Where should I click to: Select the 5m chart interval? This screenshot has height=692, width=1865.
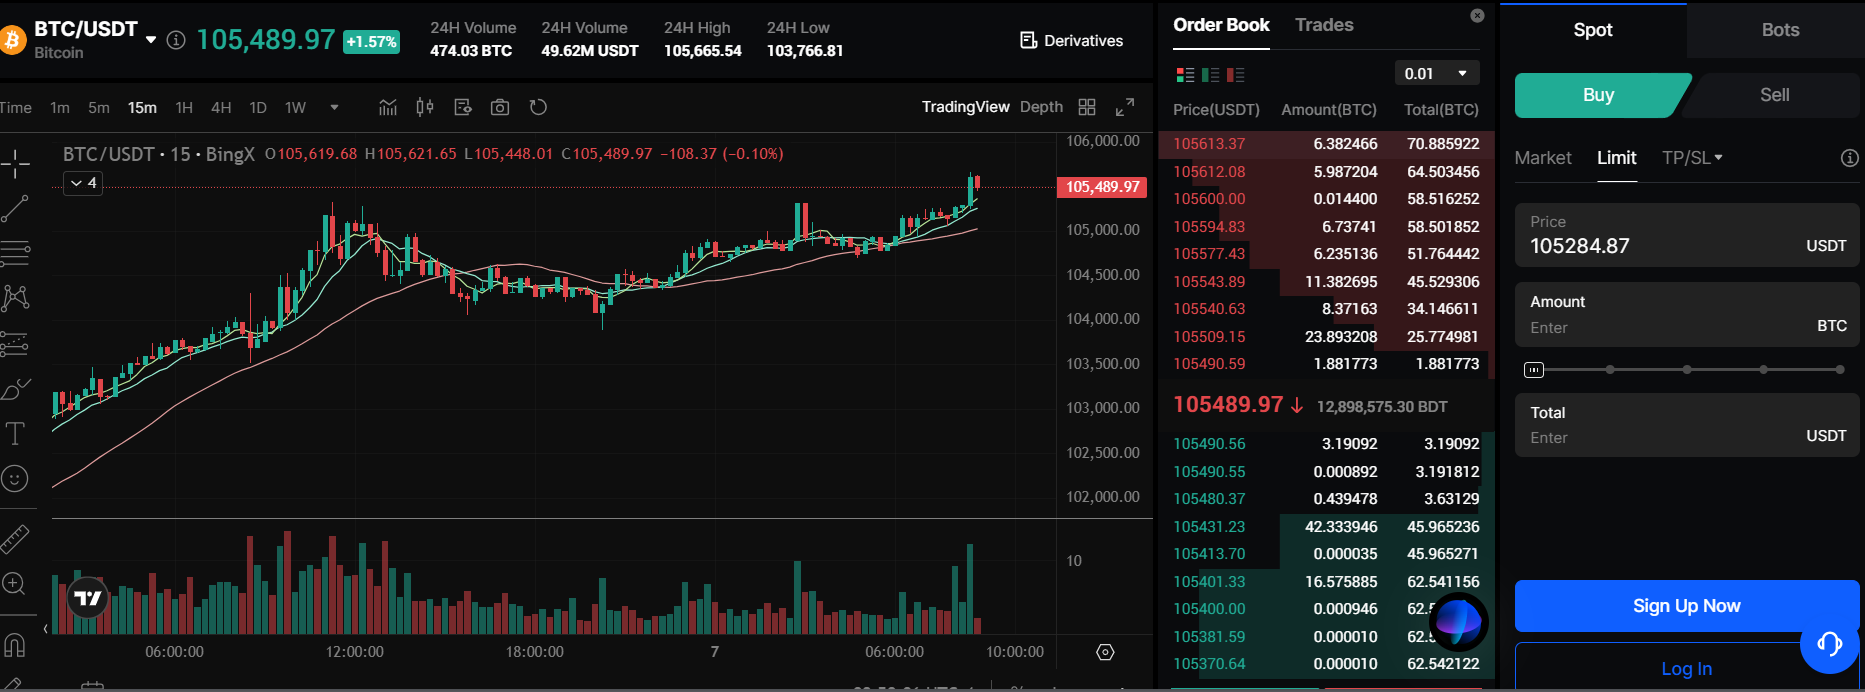pos(99,107)
